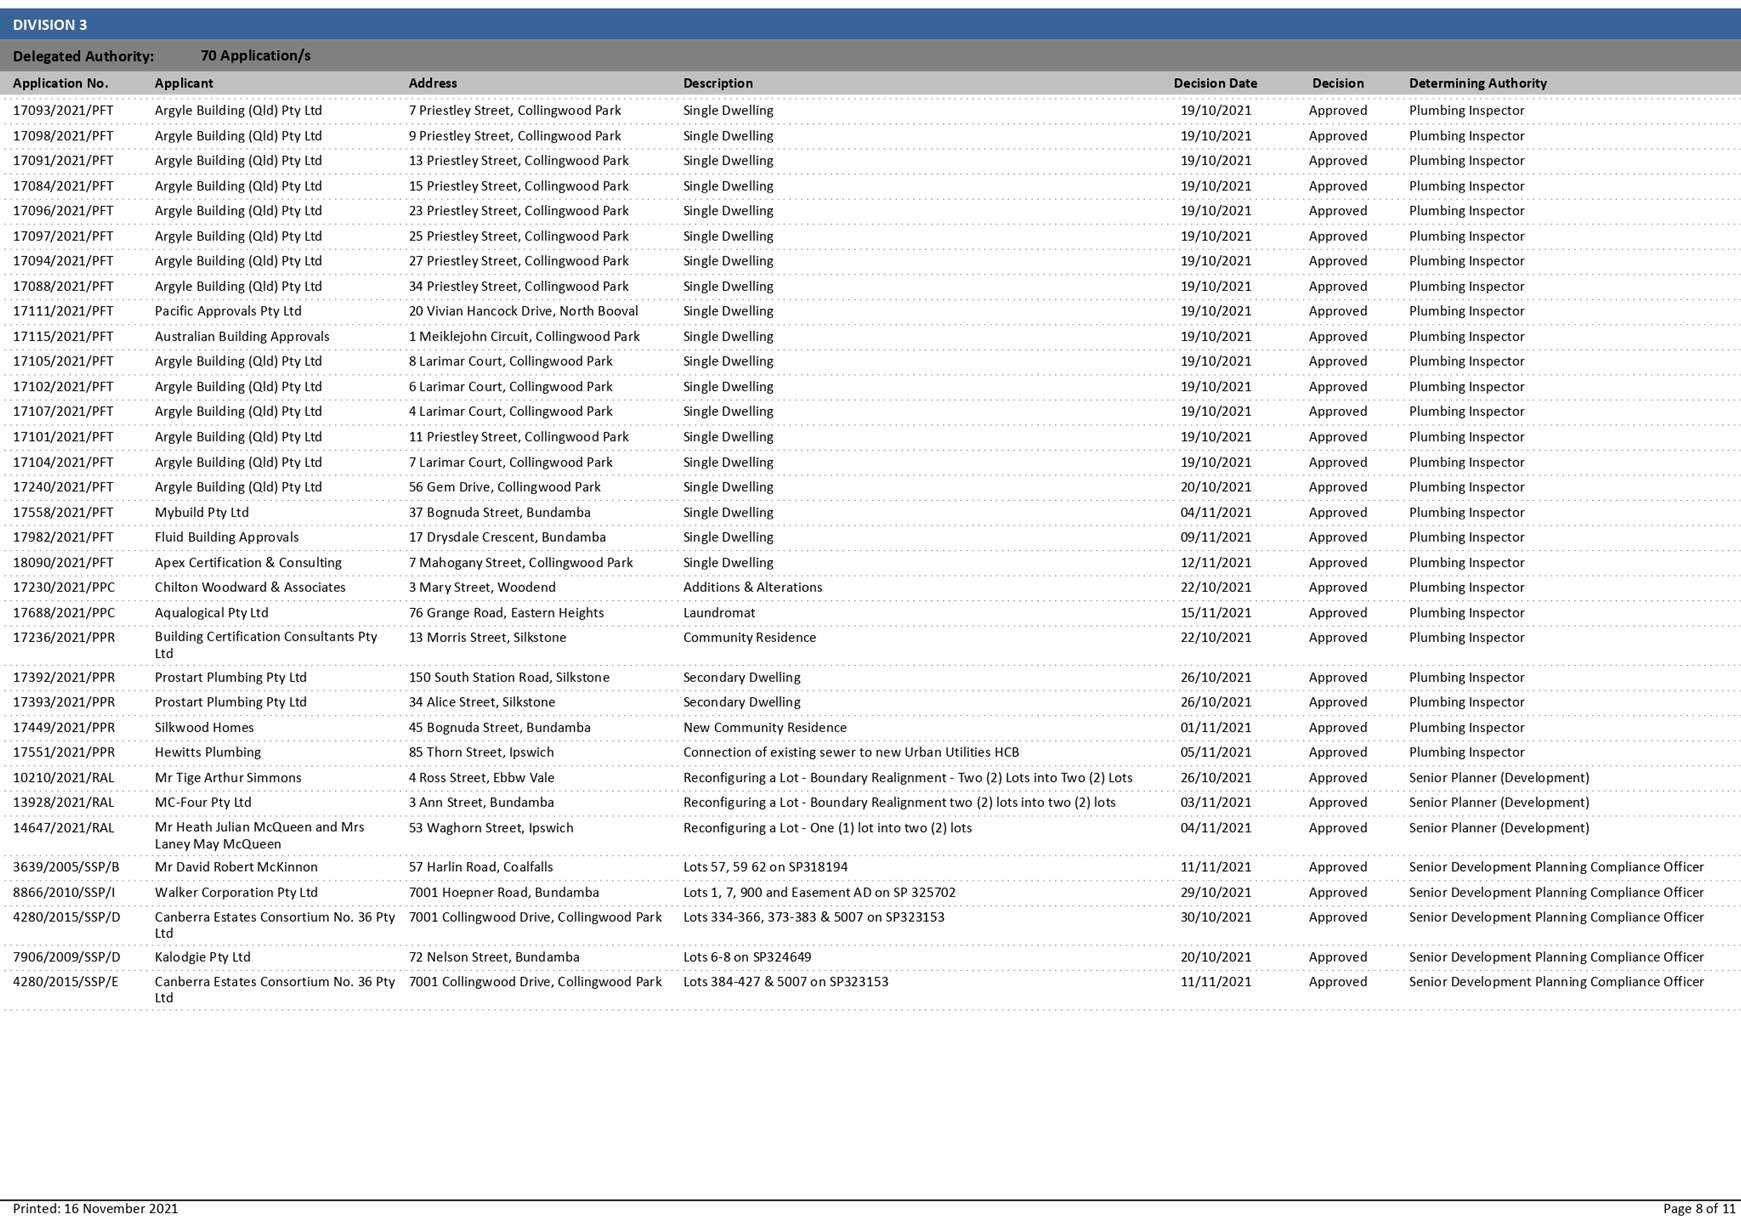Image resolution: width=1741 pixels, height=1227 pixels.
Task: Click applicant 'Australian Building Approvals'
Action: coord(242,337)
